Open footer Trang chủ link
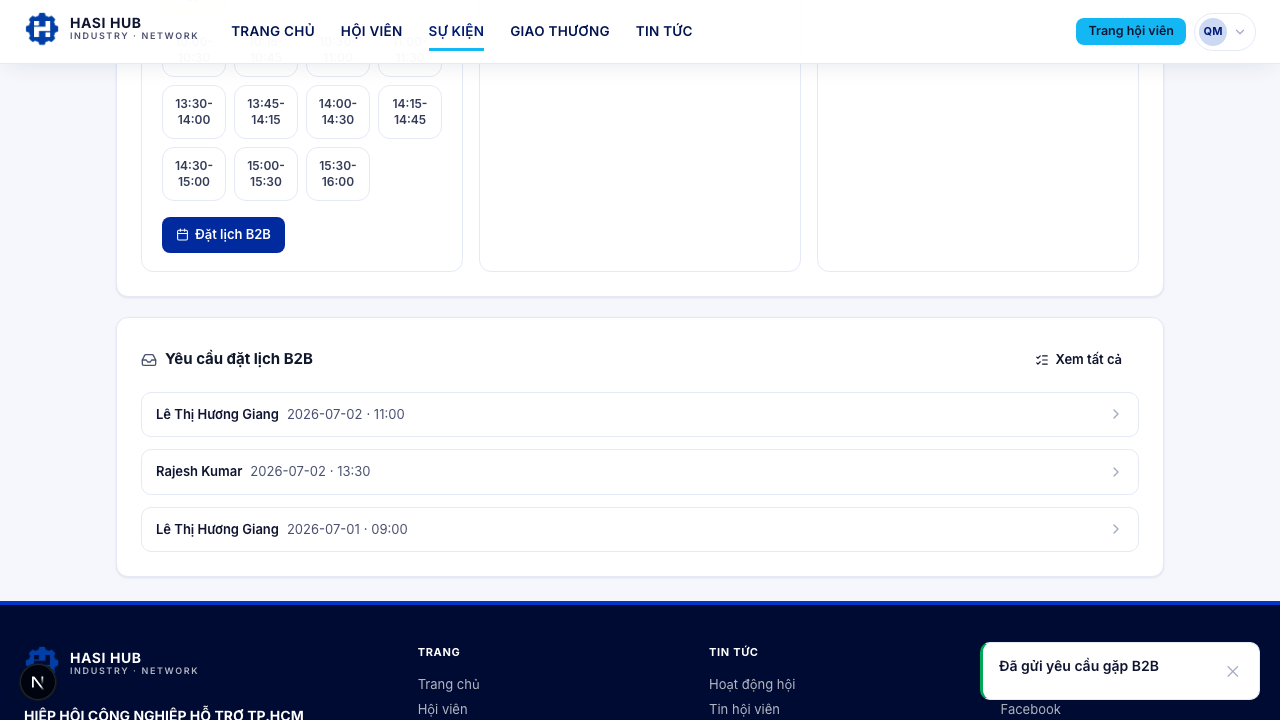 (449, 685)
